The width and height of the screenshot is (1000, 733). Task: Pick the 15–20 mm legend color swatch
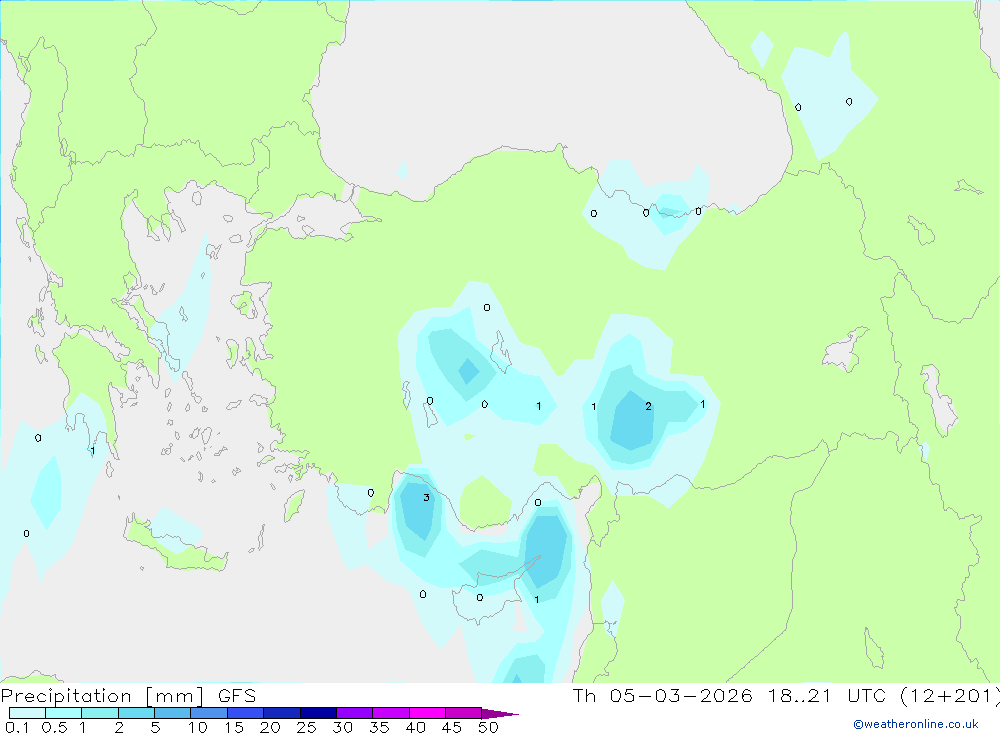(246, 713)
